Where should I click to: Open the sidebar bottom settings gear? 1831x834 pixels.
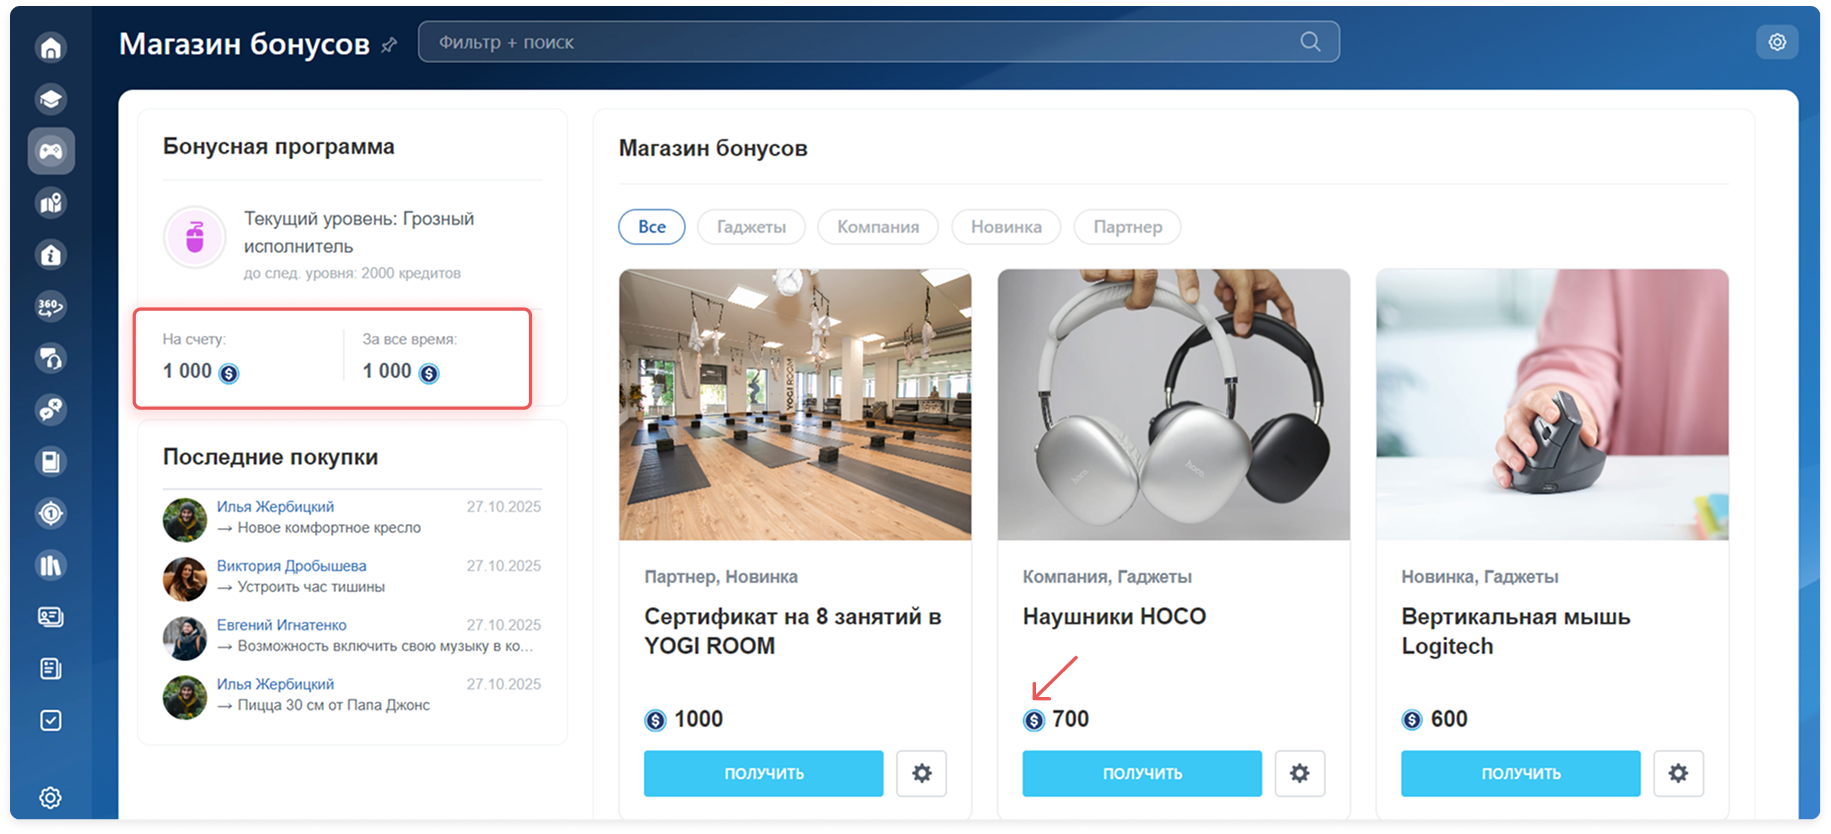coord(51,797)
